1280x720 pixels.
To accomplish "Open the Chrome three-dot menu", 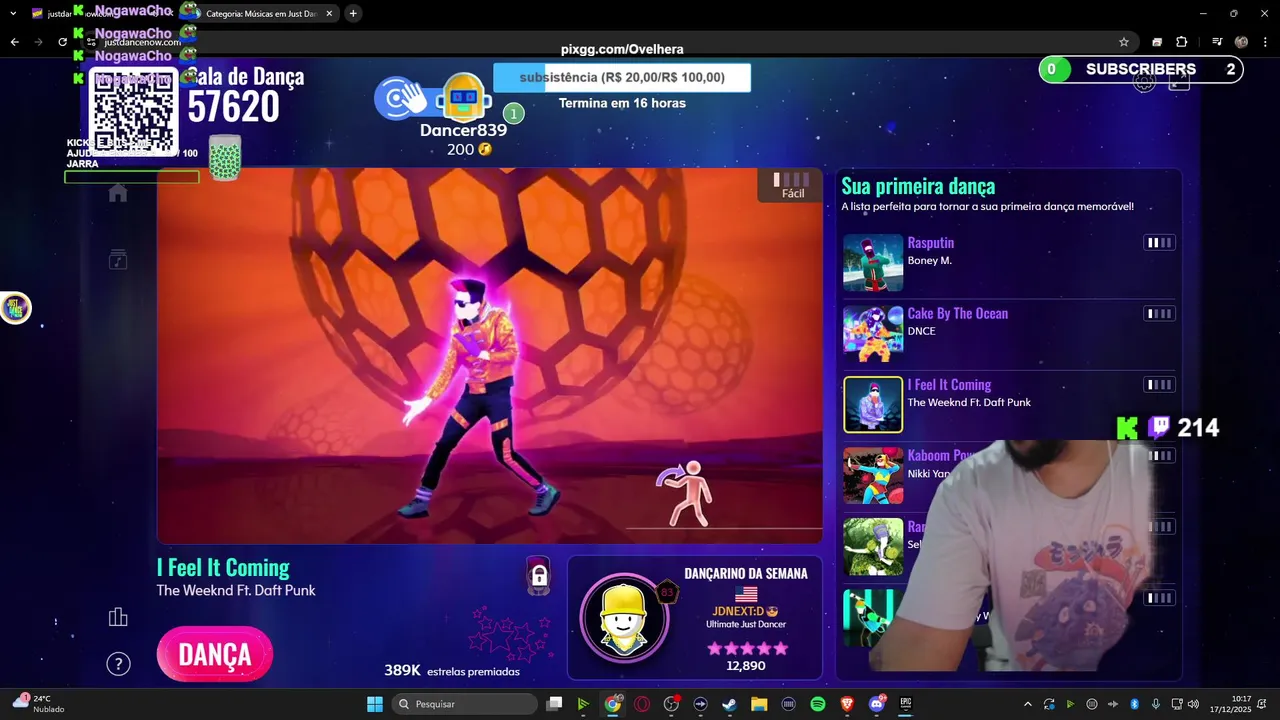I will coord(1266,42).
